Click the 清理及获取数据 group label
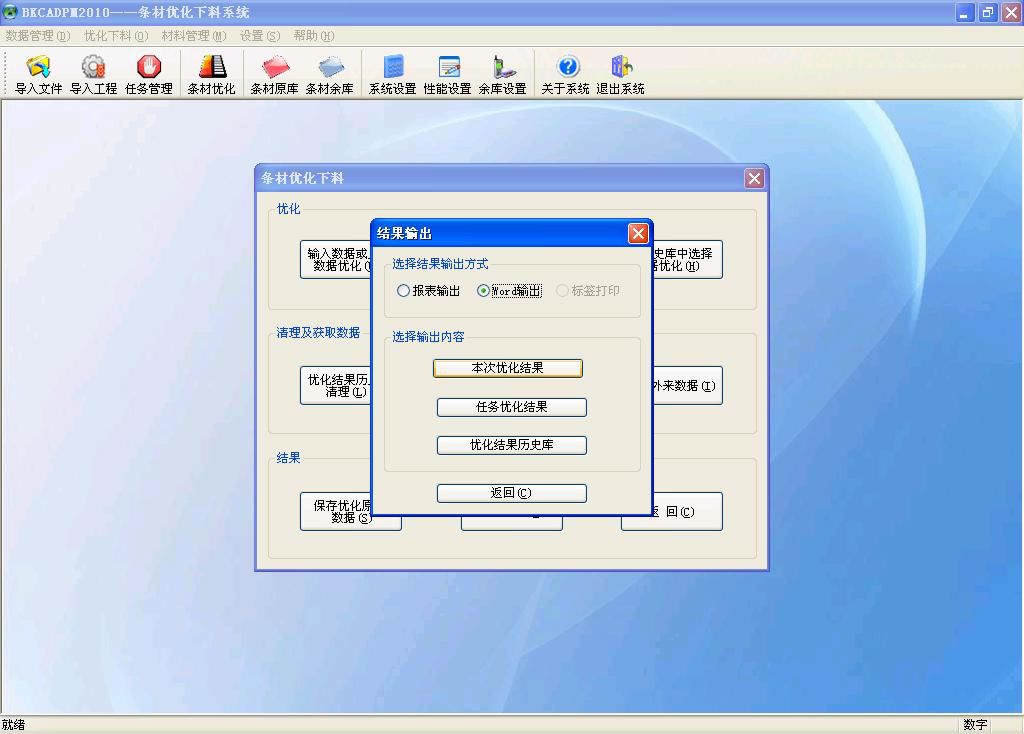 click(318, 333)
